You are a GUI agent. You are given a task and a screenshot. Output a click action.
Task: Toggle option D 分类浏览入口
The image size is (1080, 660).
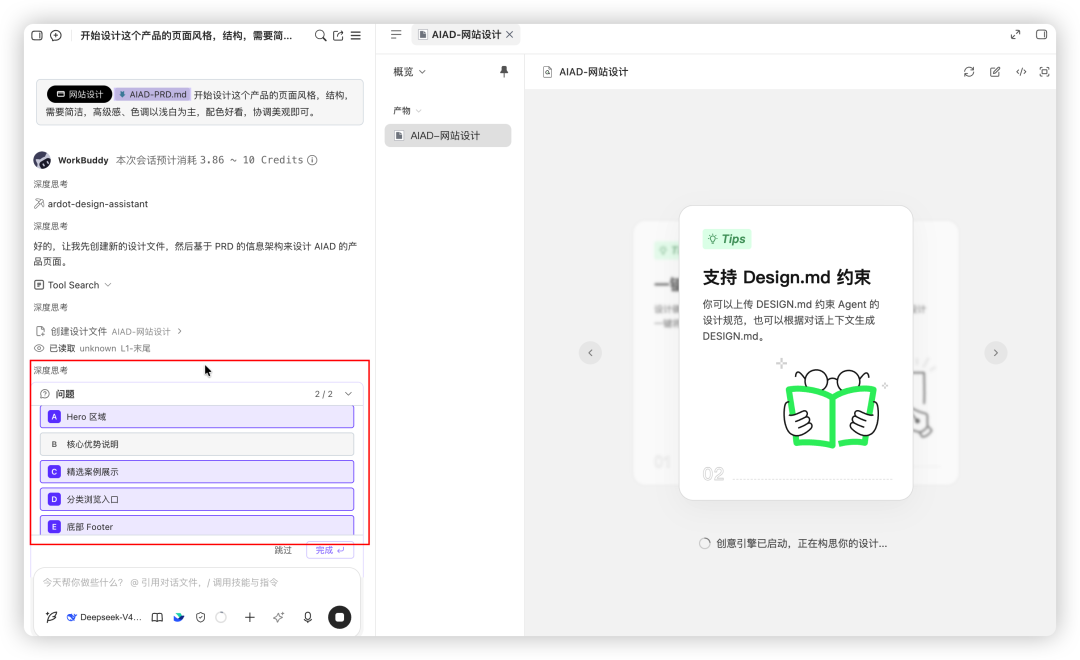[197, 499]
